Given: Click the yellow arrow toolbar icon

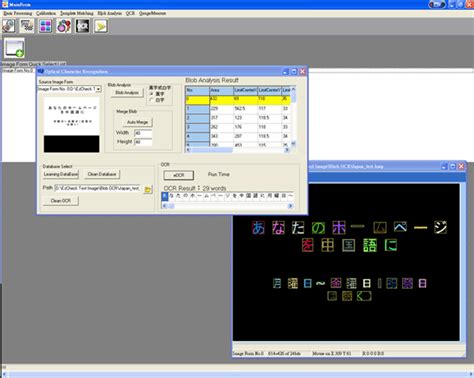Looking at the screenshot, I should pyautogui.click(x=101, y=26).
